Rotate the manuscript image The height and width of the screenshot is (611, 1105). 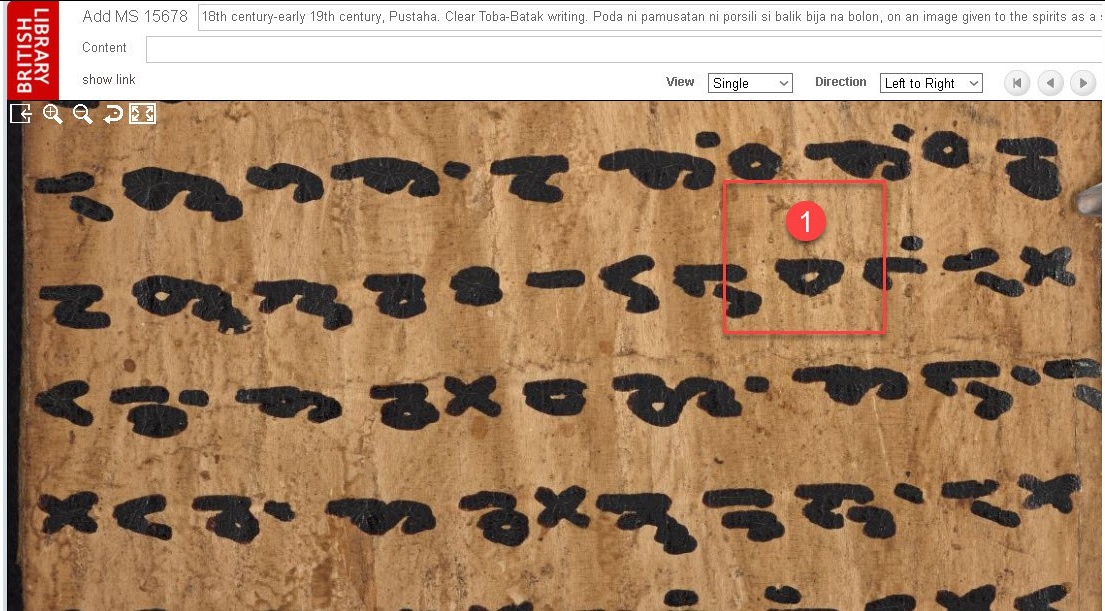(112, 113)
